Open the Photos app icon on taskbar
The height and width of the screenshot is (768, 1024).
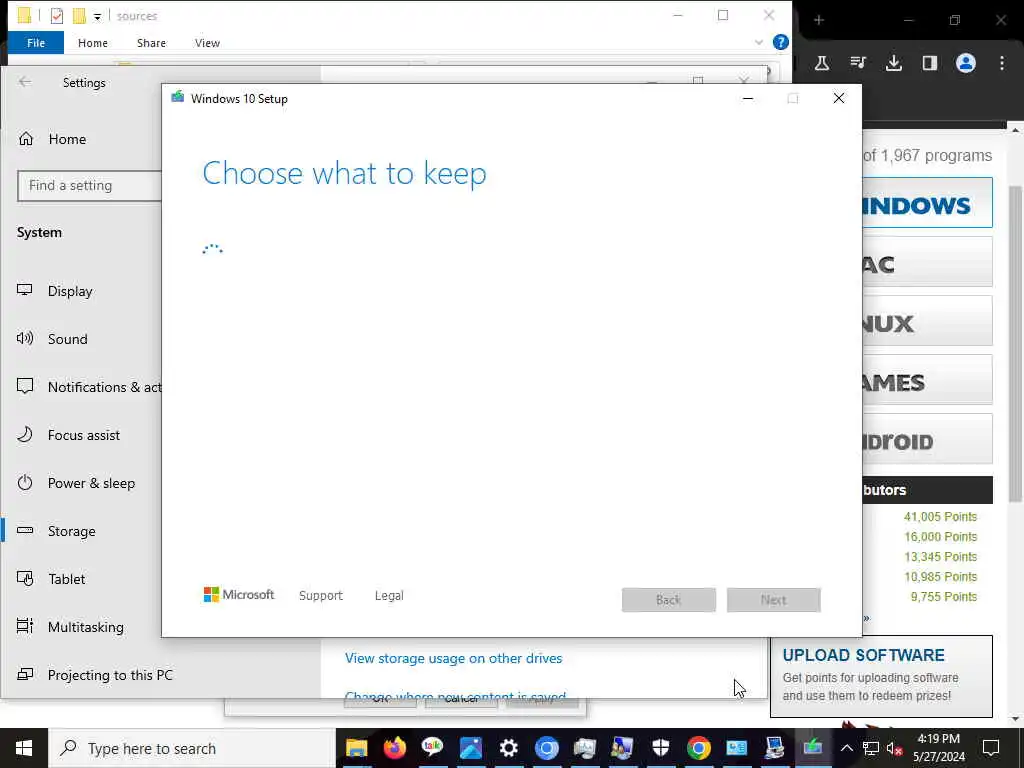[470, 748]
